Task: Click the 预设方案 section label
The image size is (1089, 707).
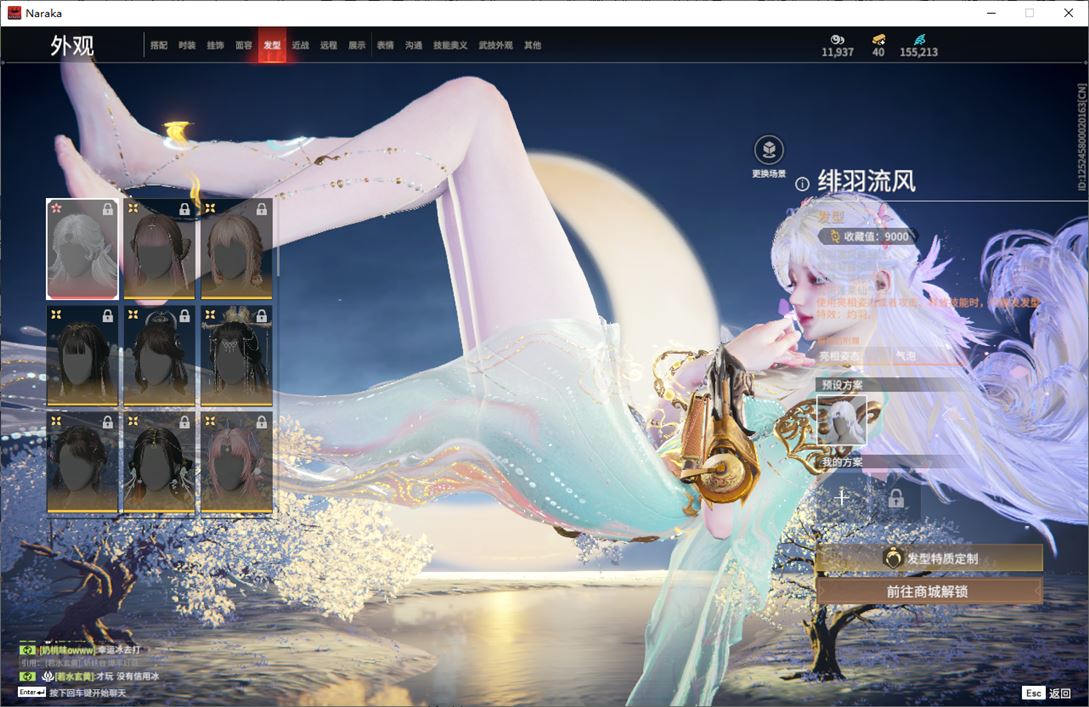Action: pyautogui.click(x=842, y=385)
